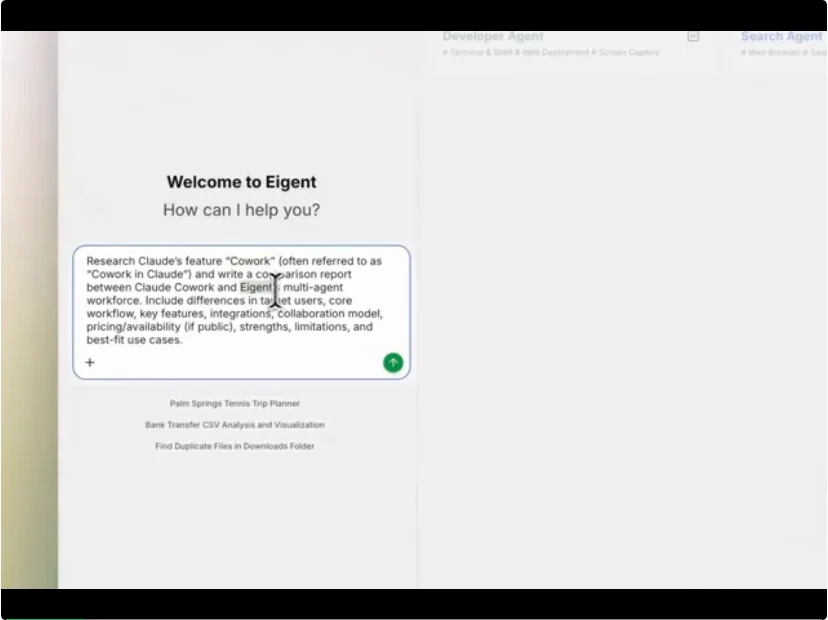Open the Developer Agent card options icon

693,36
